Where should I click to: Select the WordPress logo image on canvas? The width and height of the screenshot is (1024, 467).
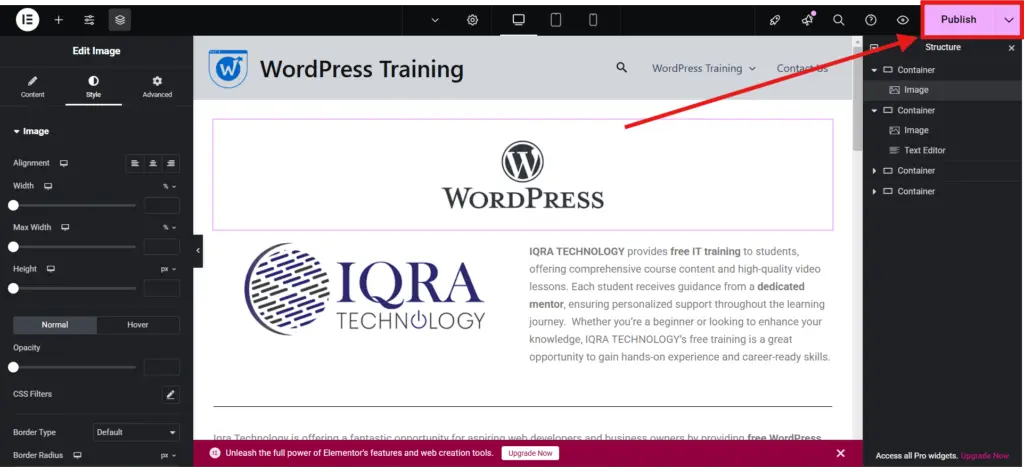click(522, 174)
